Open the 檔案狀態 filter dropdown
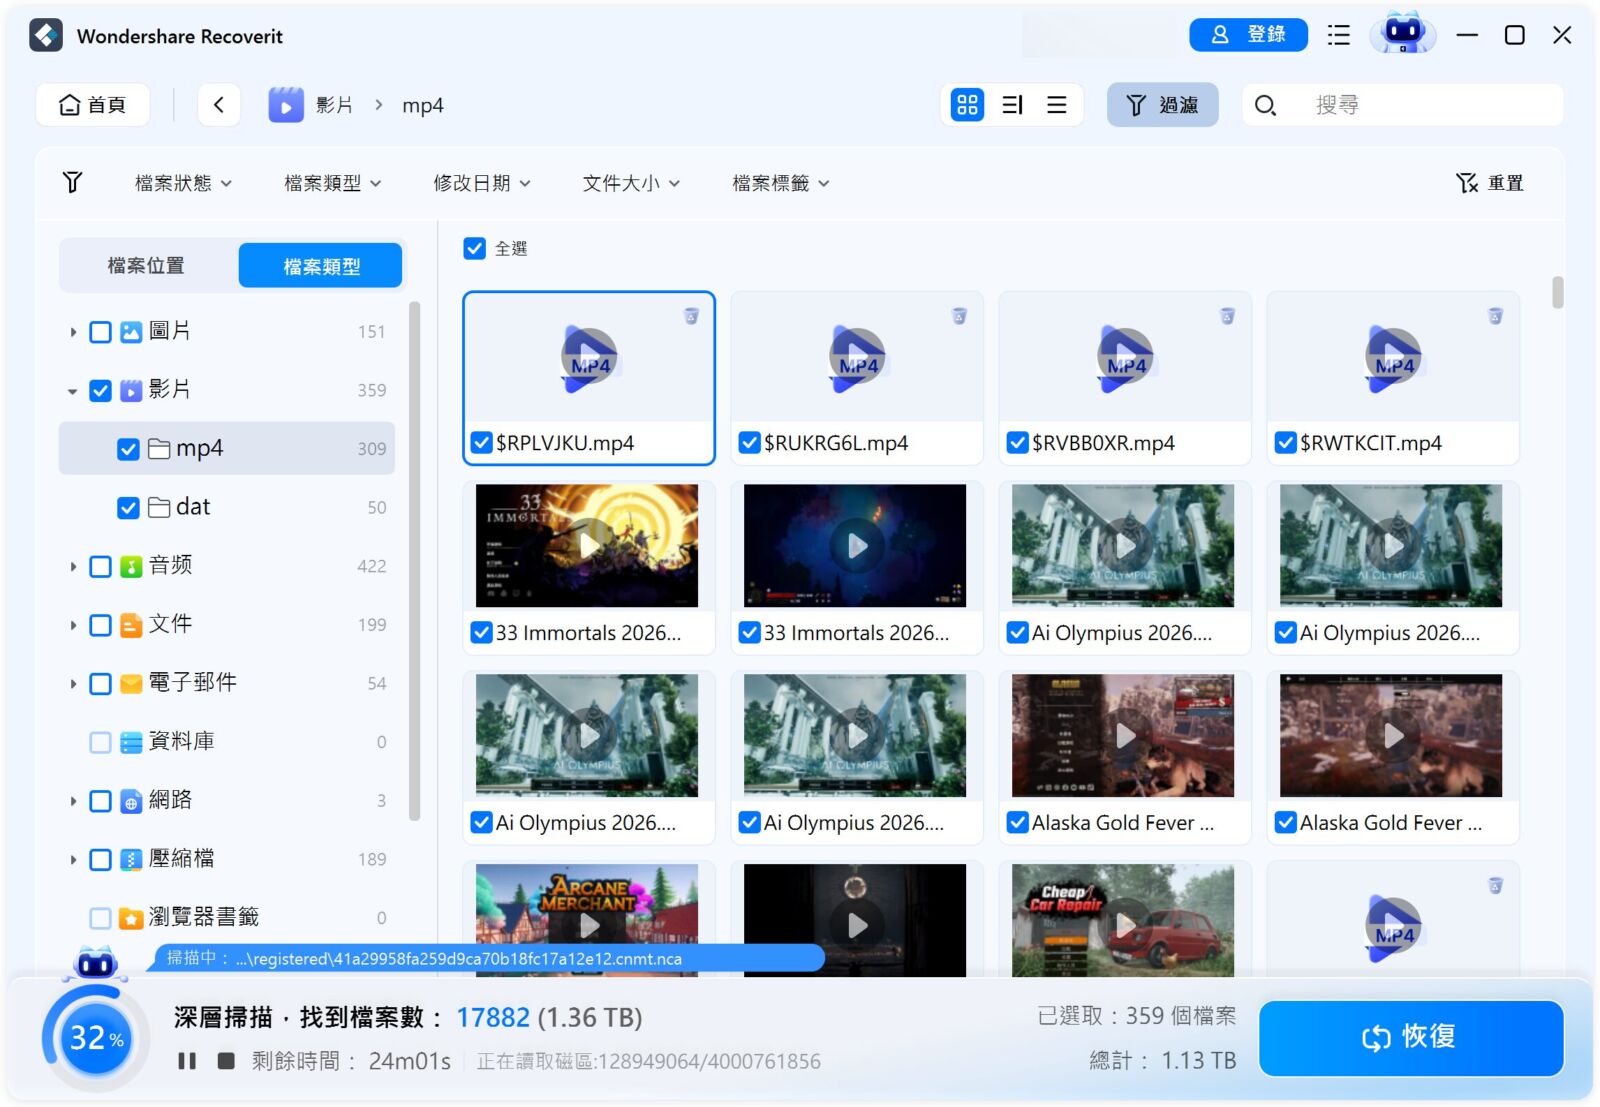 pos(183,183)
